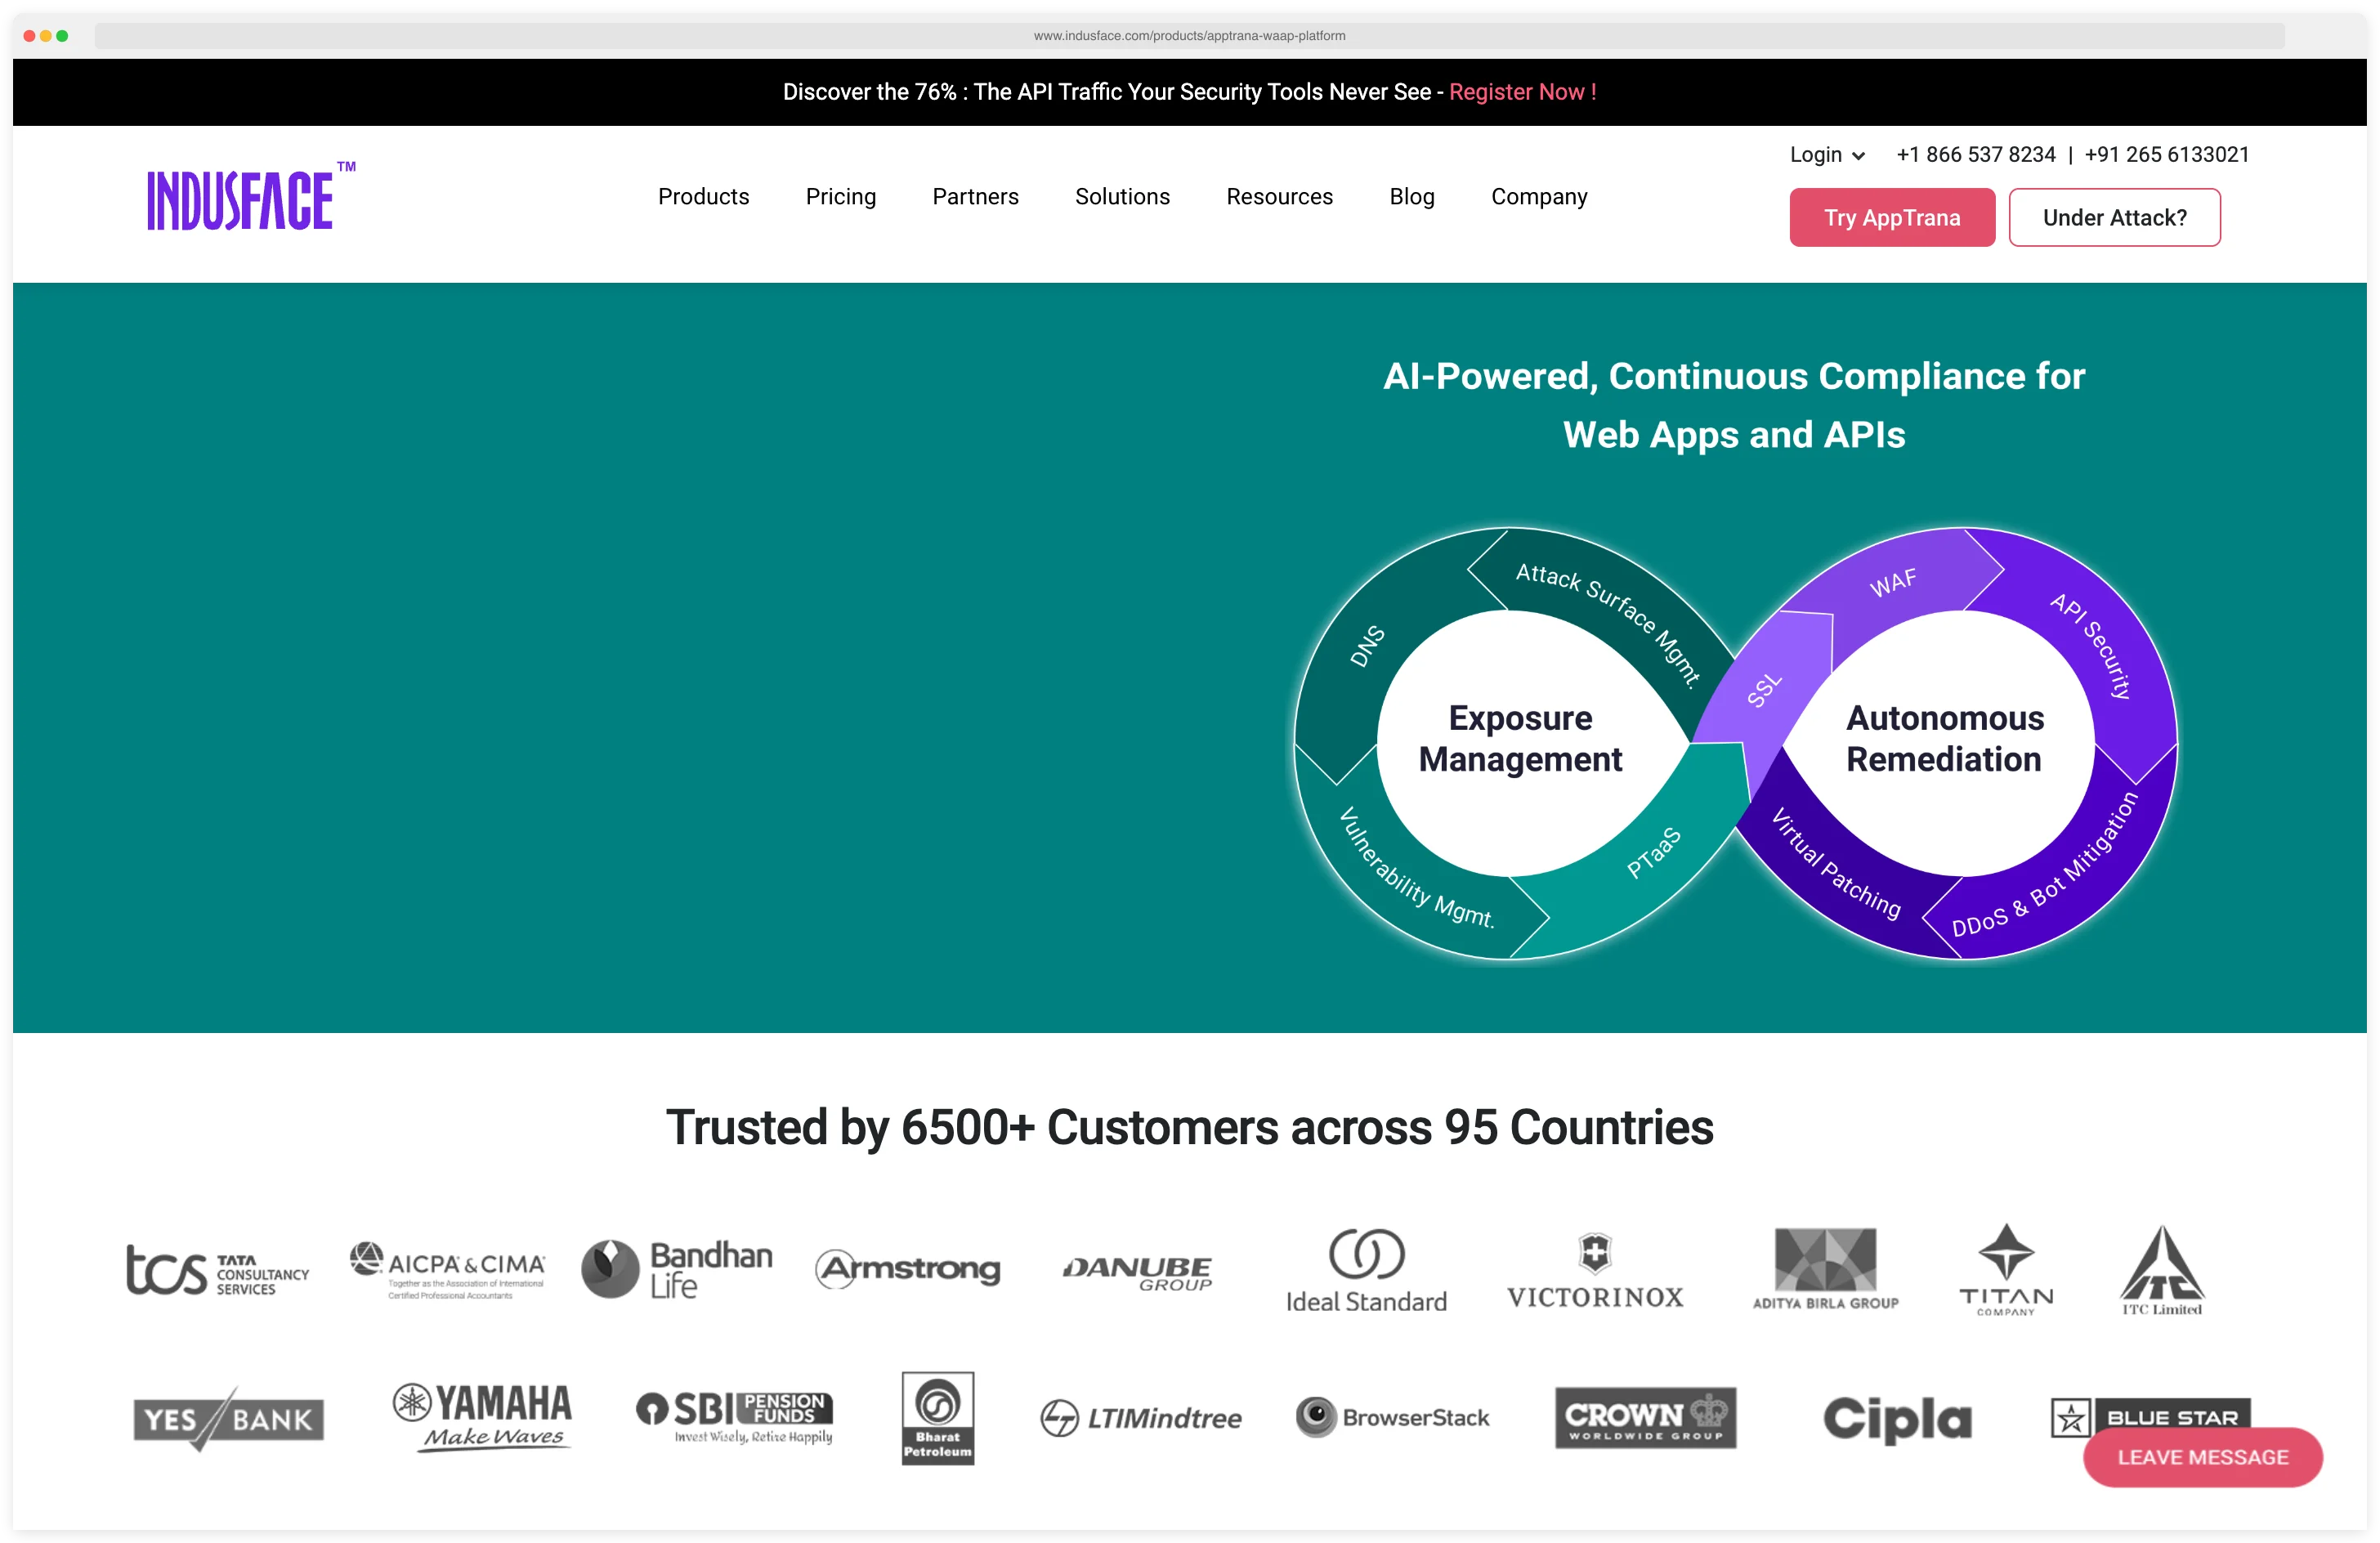
Task: Expand the Products navigation menu
Action: [703, 197]
